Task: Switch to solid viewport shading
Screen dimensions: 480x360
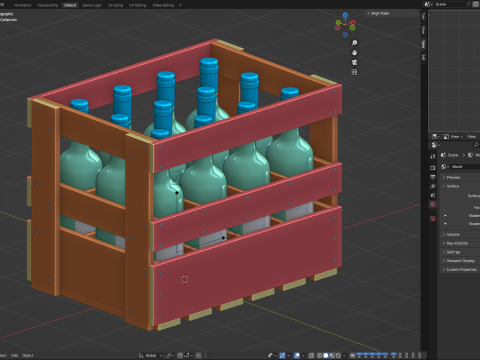Action: [326, 355]
